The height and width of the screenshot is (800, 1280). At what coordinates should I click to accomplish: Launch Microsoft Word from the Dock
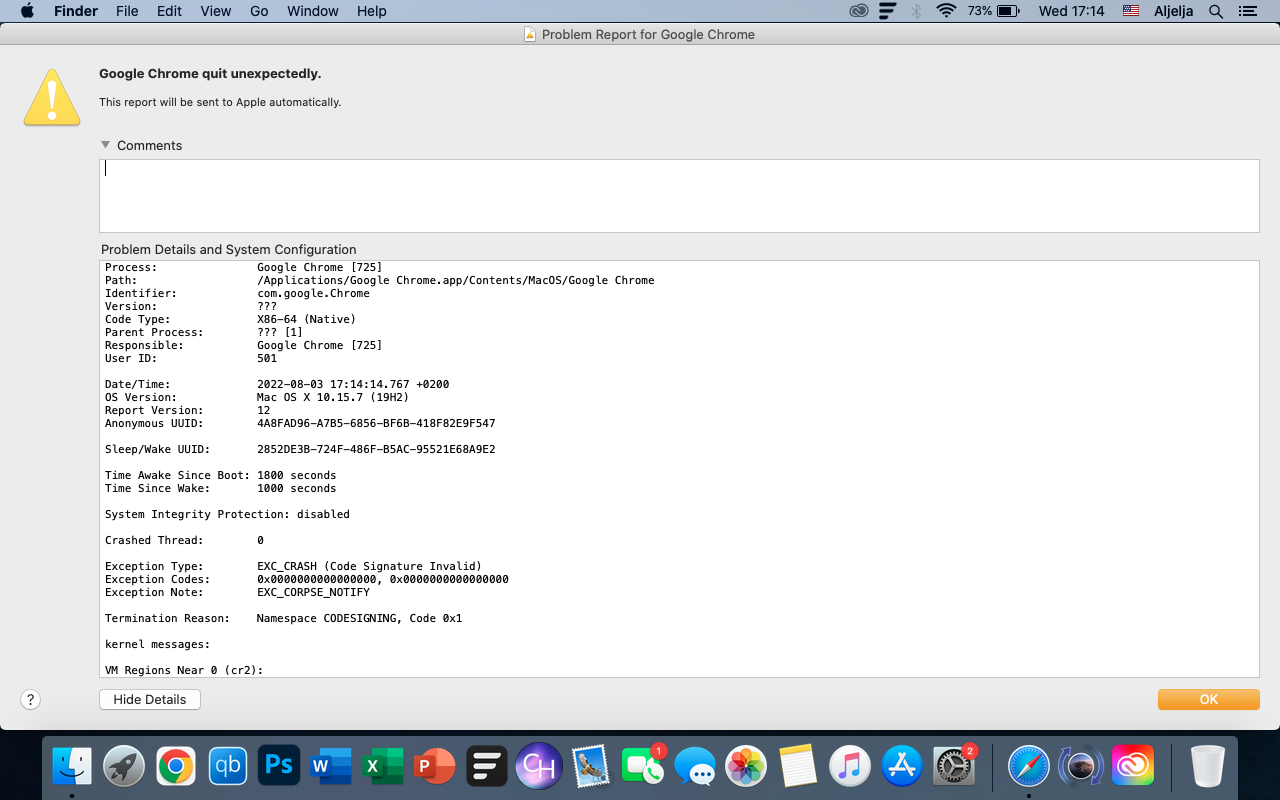[331, 767]
